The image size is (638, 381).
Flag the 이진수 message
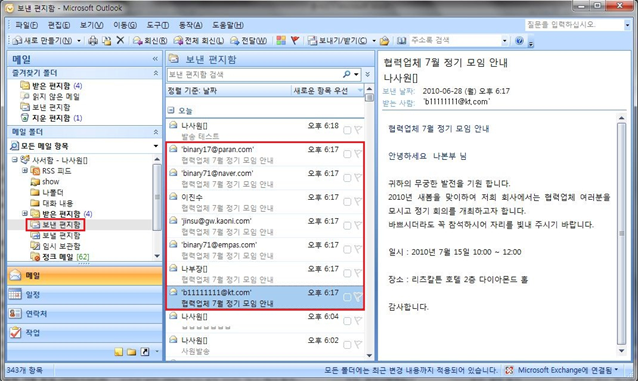coord(358,201)
